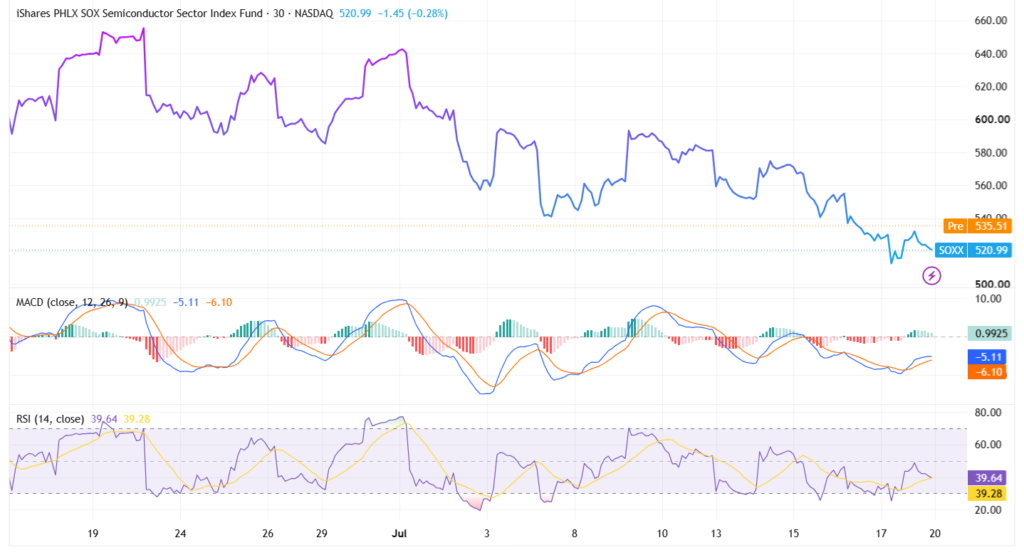
Task: Click the Jul date marker on time axis
Action: (399, 533)
